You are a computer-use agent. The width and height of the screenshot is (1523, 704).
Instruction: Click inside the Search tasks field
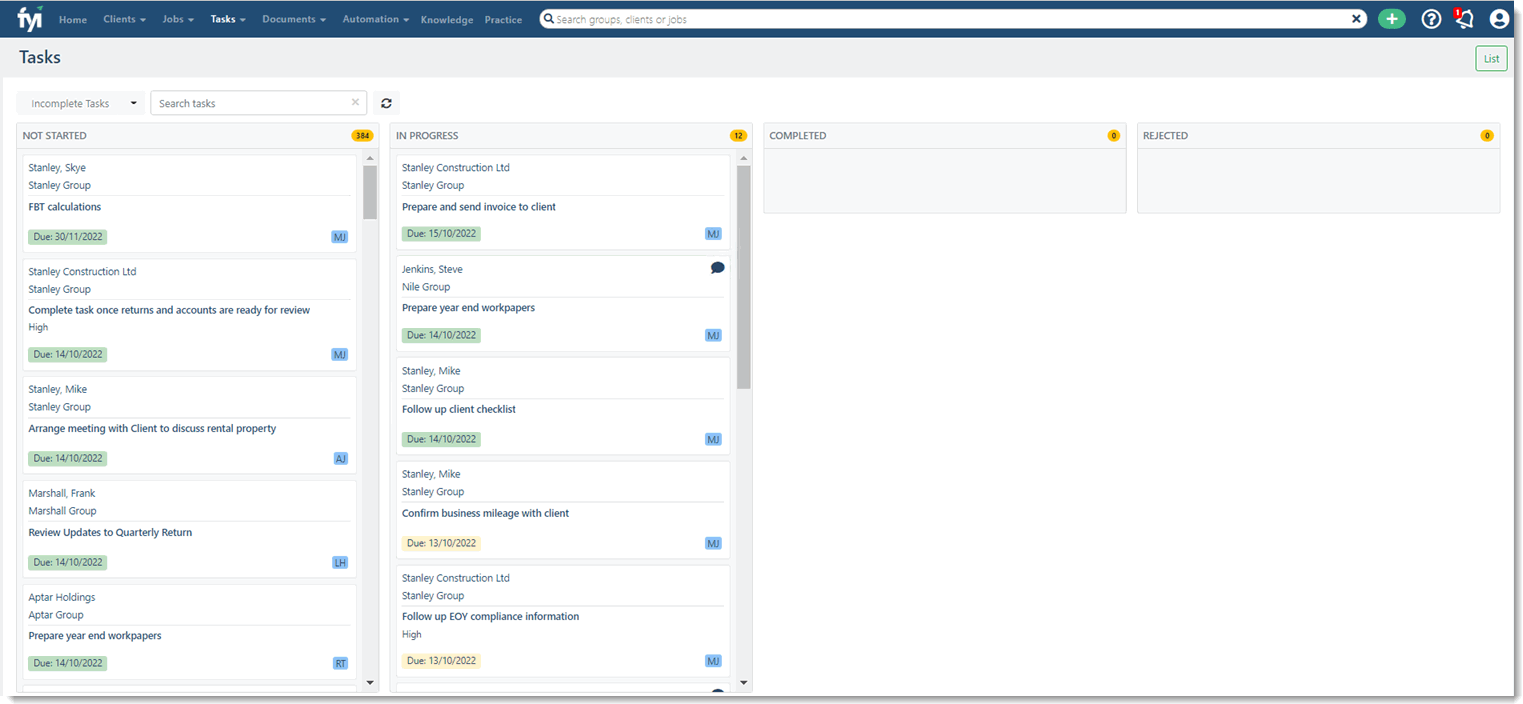coord(250,103)
